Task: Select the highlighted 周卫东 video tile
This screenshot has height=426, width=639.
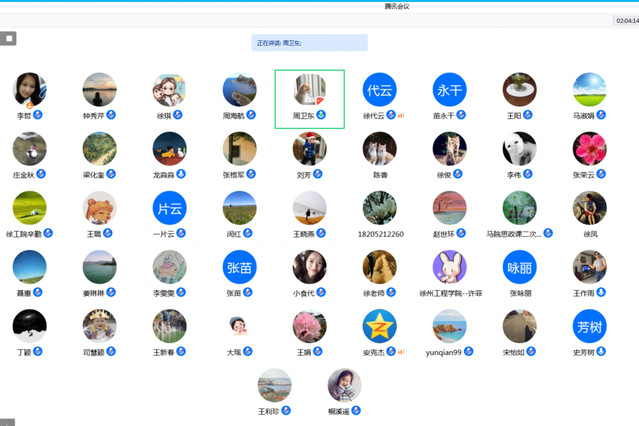Action: point(309,98)
